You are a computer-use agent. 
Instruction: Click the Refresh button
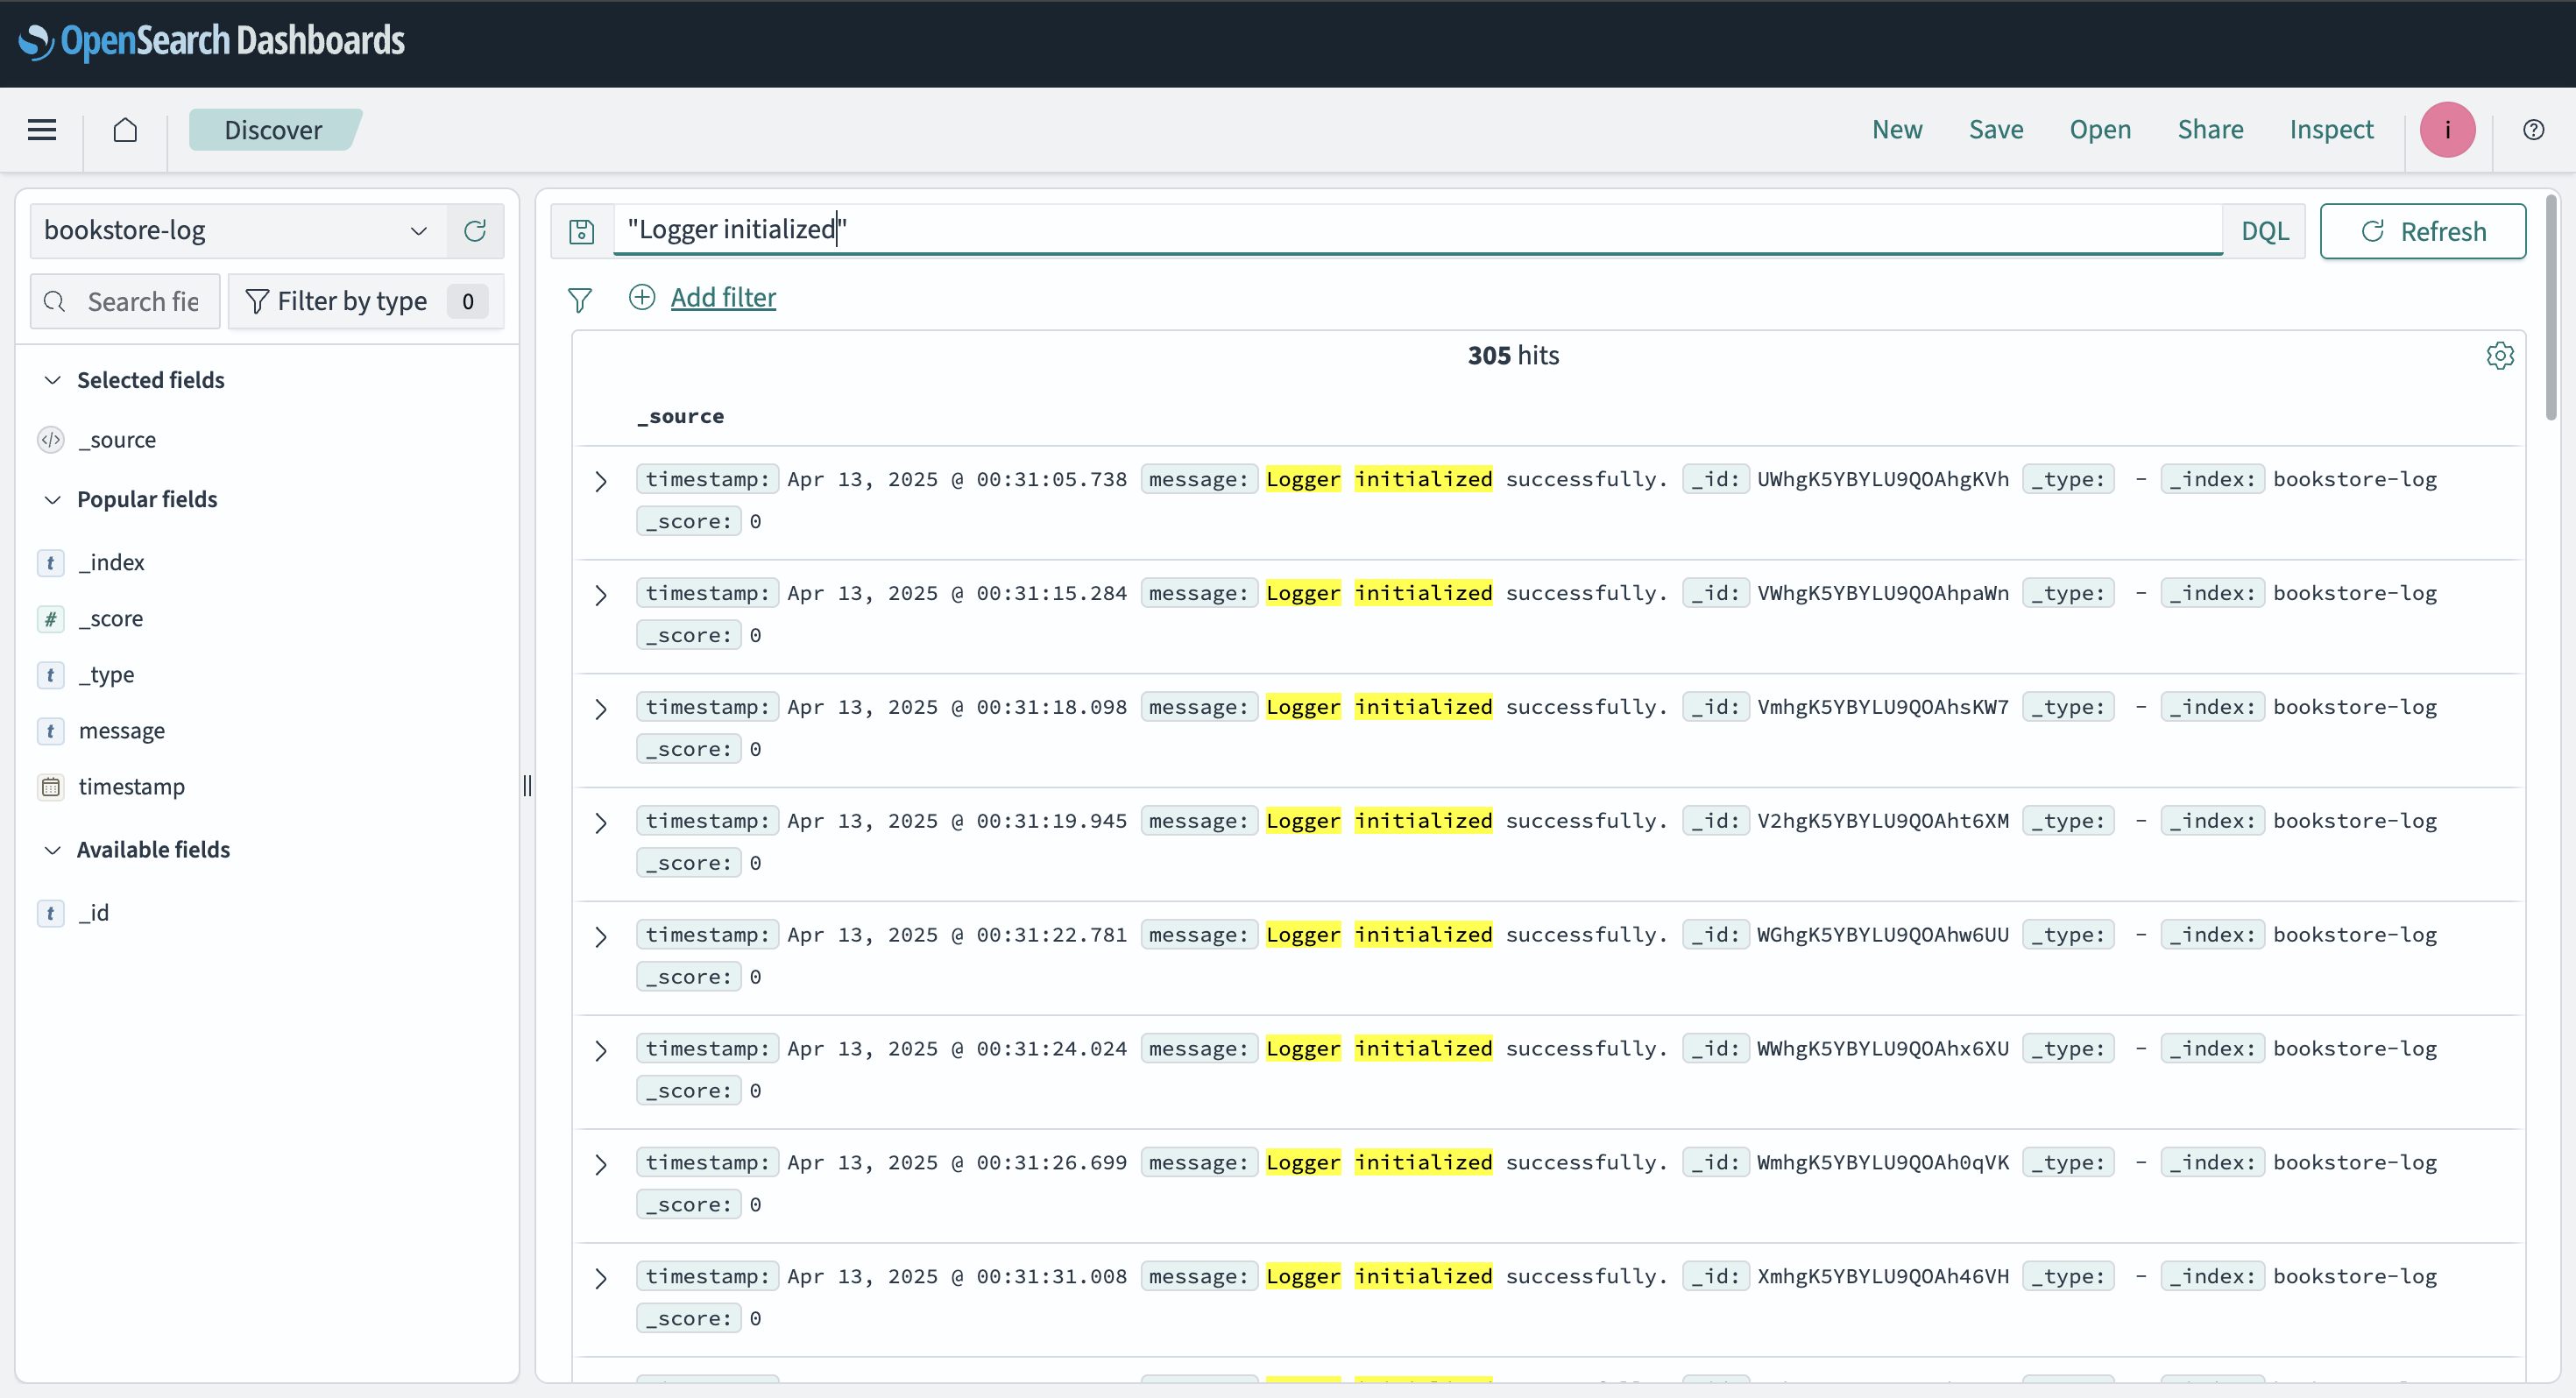click(x=2422, y=231)
